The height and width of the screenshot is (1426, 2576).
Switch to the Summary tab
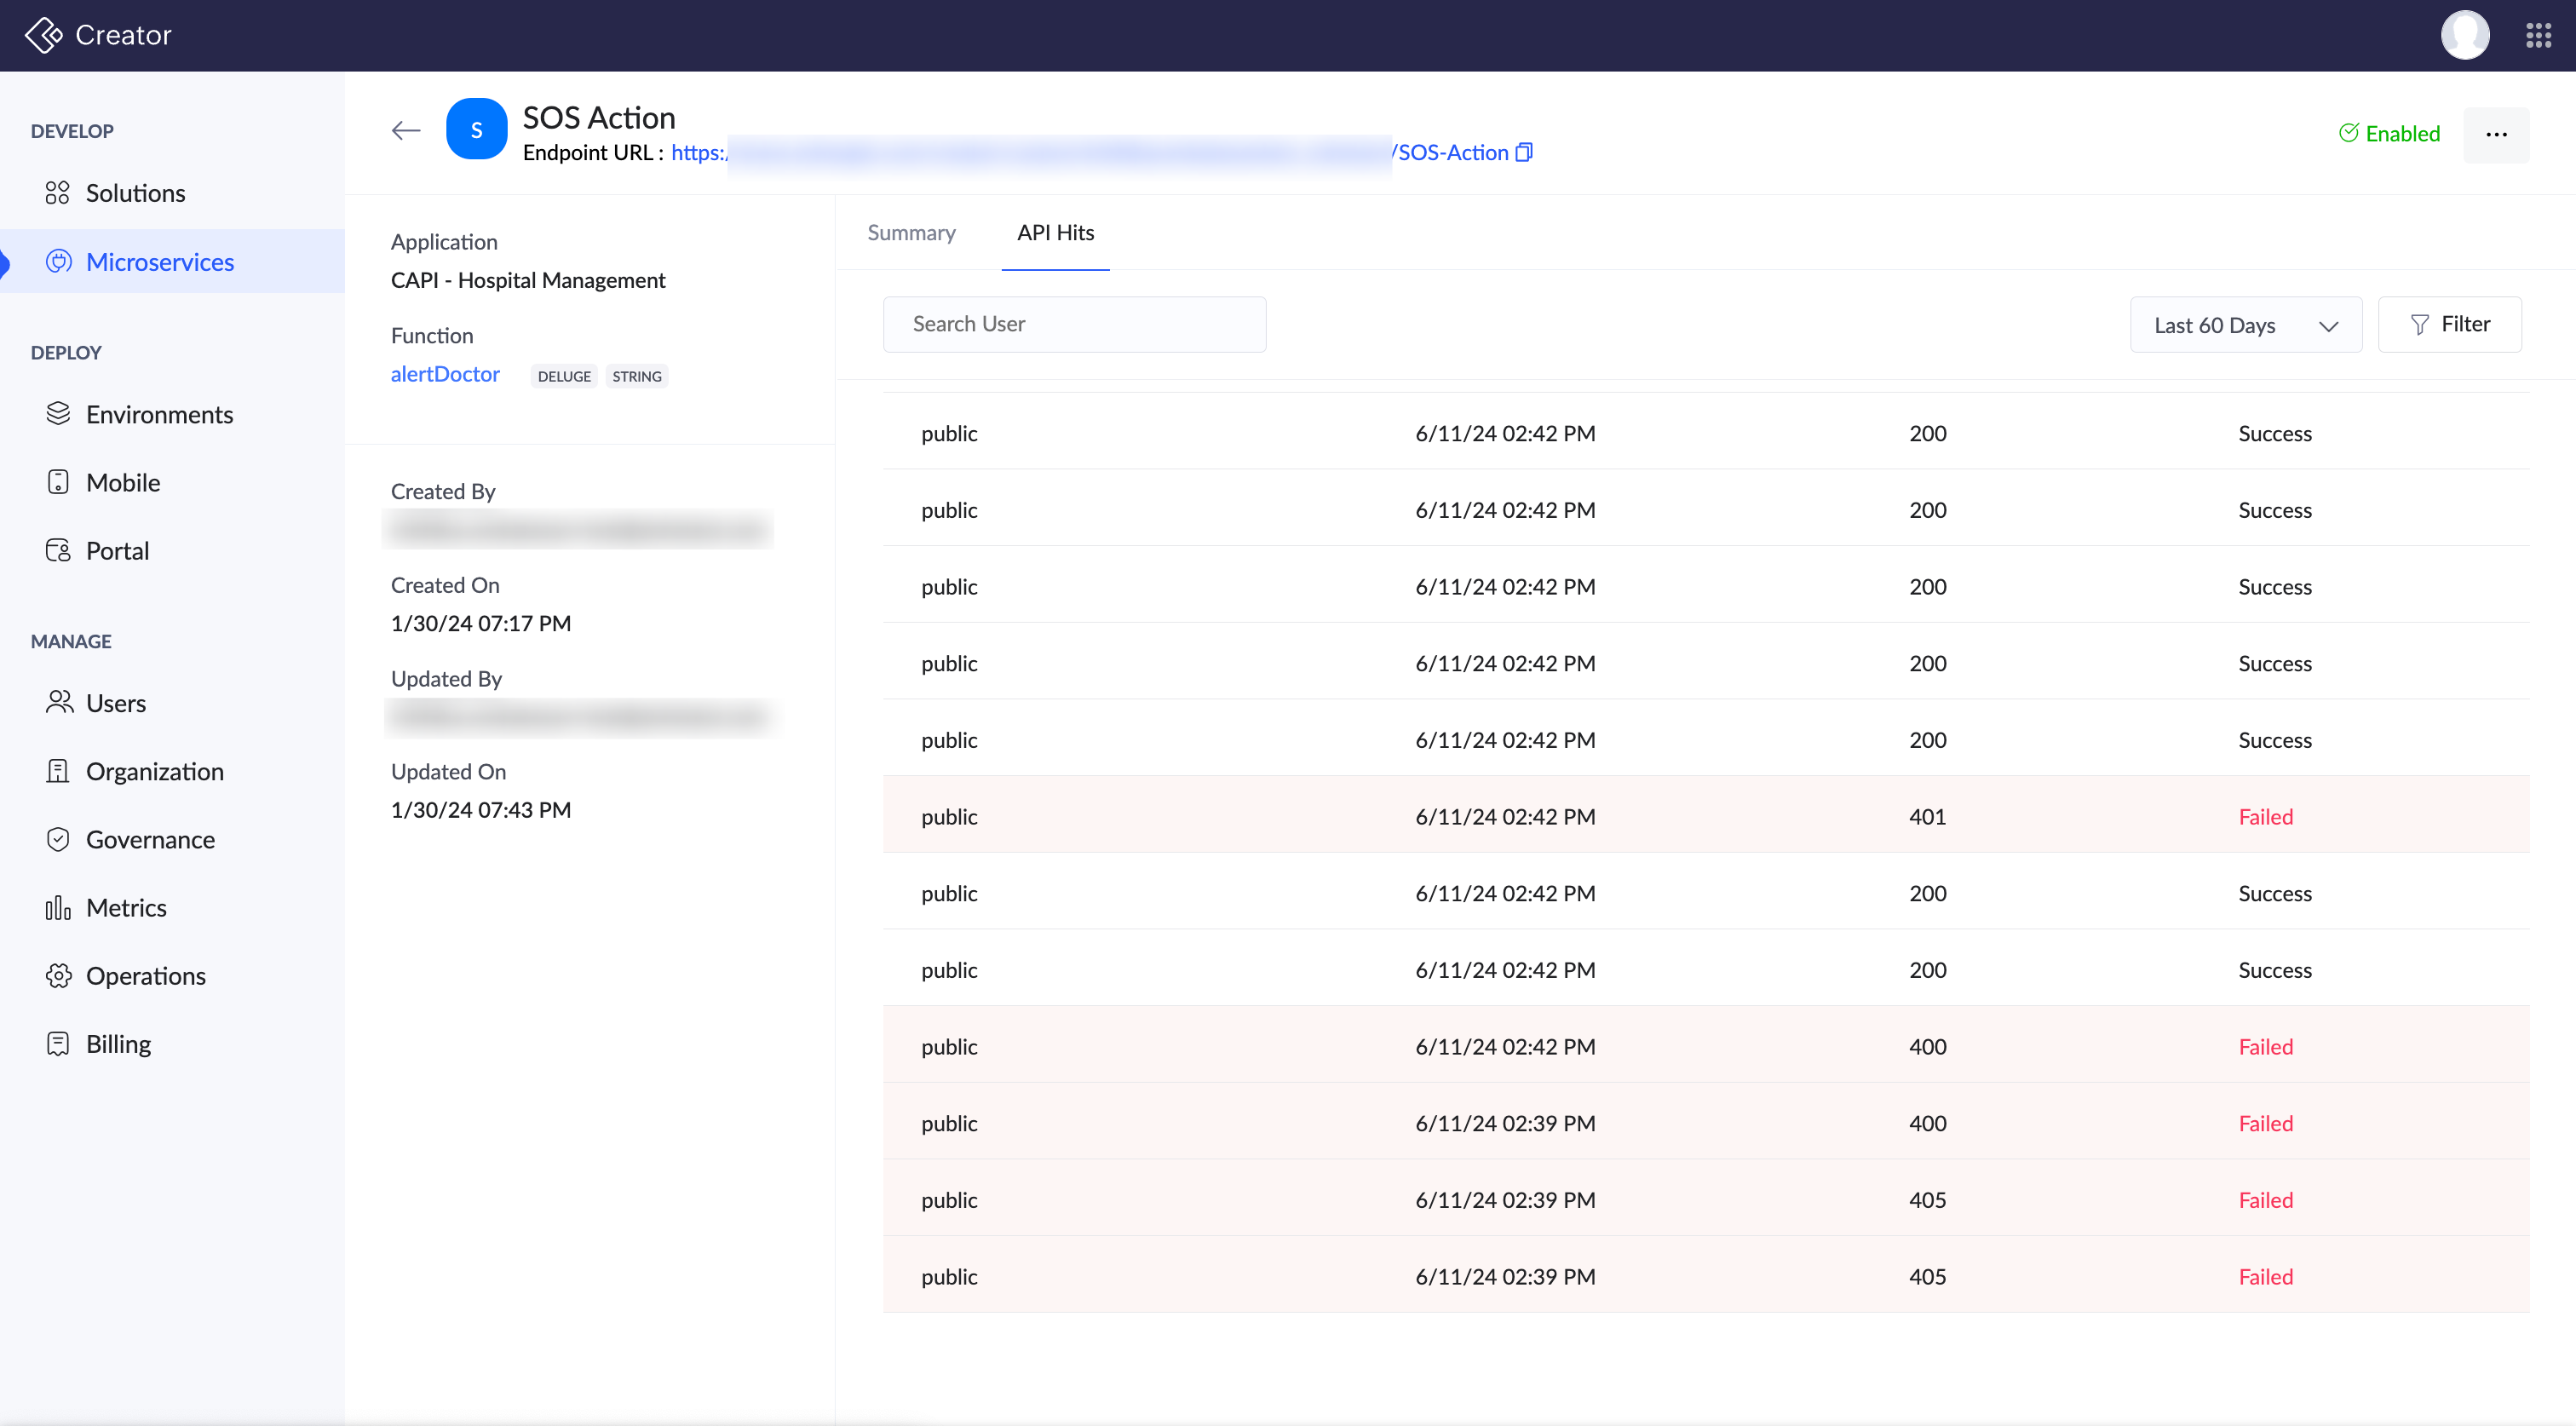pos(911,233)
